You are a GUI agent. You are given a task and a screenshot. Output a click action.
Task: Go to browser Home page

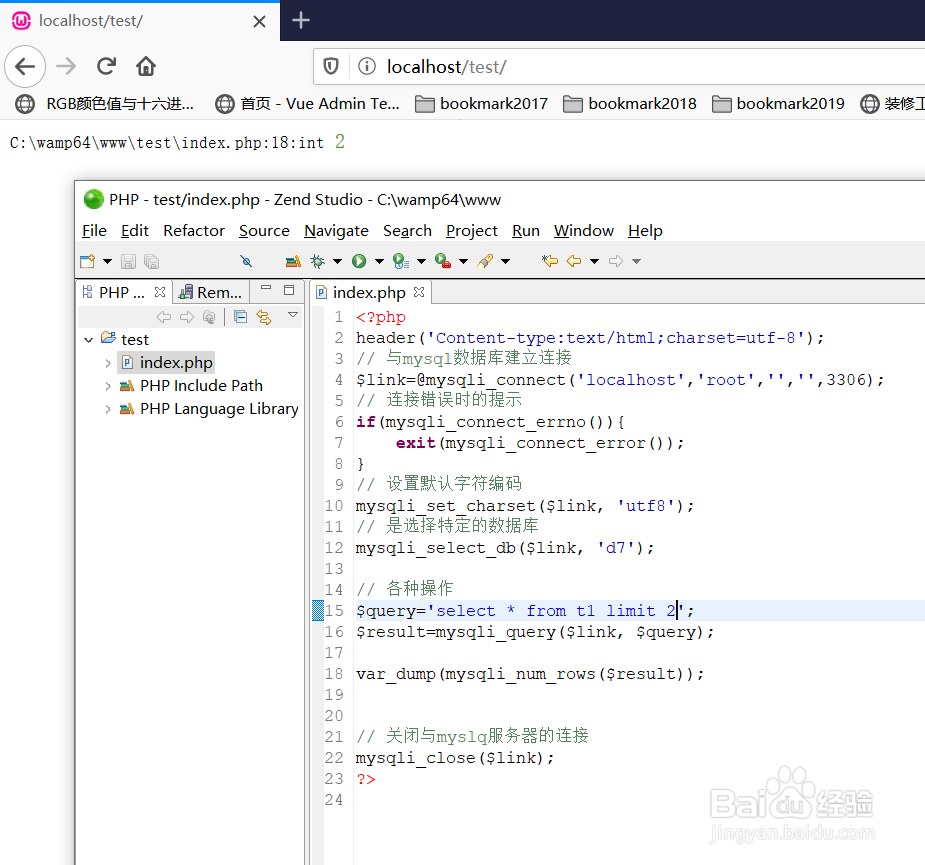coord(146,66)
